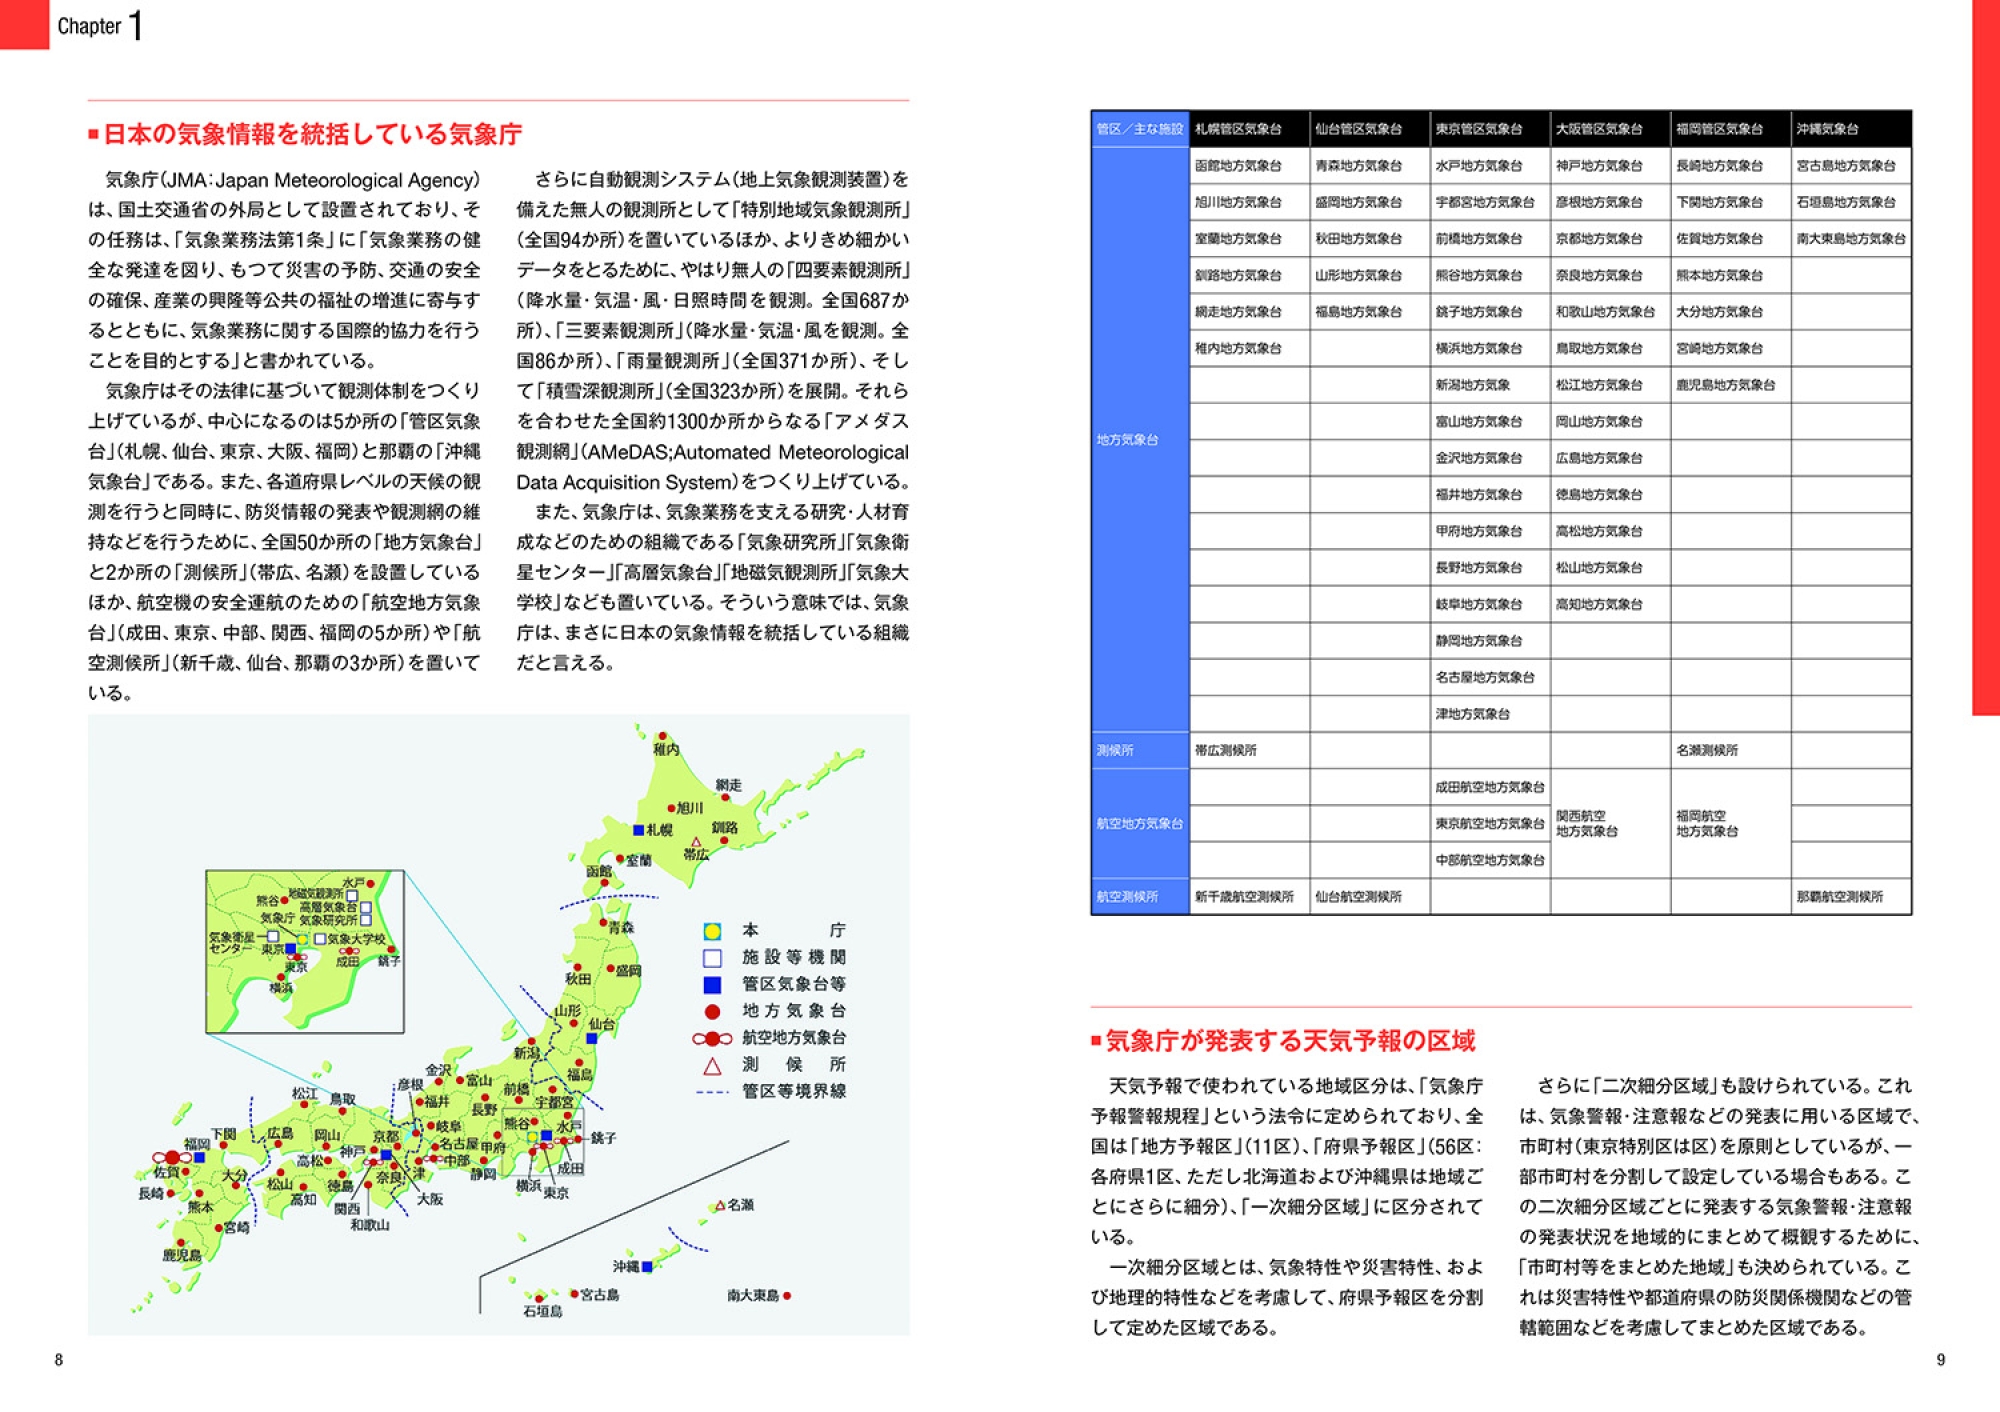Click the 和歌山地方気象台 table cell
The height and width of the screenshot is (1412, 2000).
pyautogui.click(x=1610, y=312)
